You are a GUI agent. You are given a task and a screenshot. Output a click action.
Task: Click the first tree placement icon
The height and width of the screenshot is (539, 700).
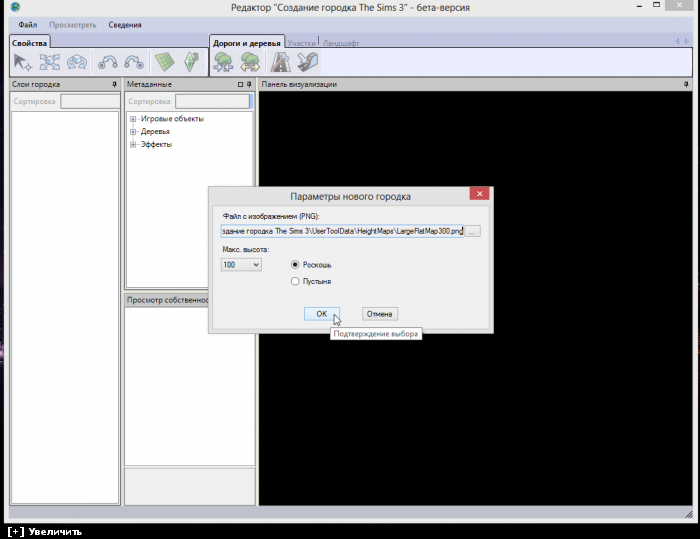(x=223, y=62)
